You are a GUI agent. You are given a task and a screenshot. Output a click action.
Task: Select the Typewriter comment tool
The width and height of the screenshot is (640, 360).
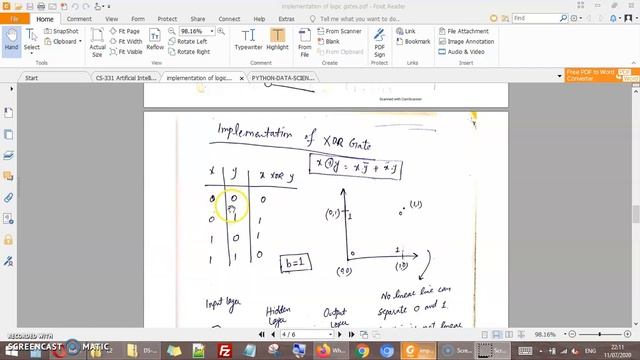(248, 40)
